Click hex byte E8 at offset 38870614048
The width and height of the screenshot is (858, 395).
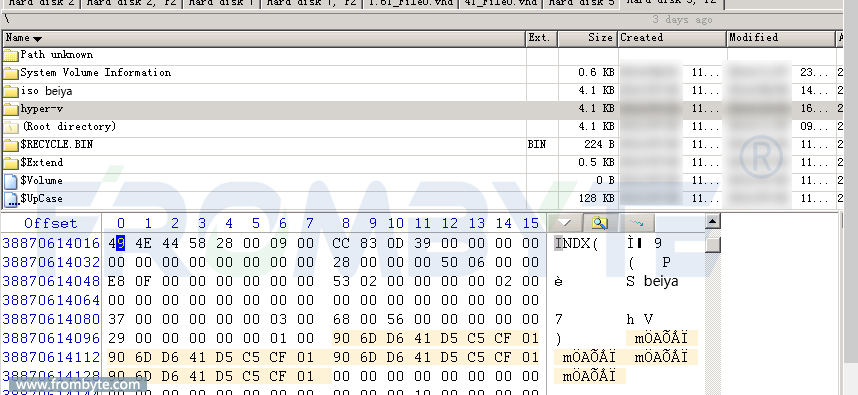(x=117, y=281)
